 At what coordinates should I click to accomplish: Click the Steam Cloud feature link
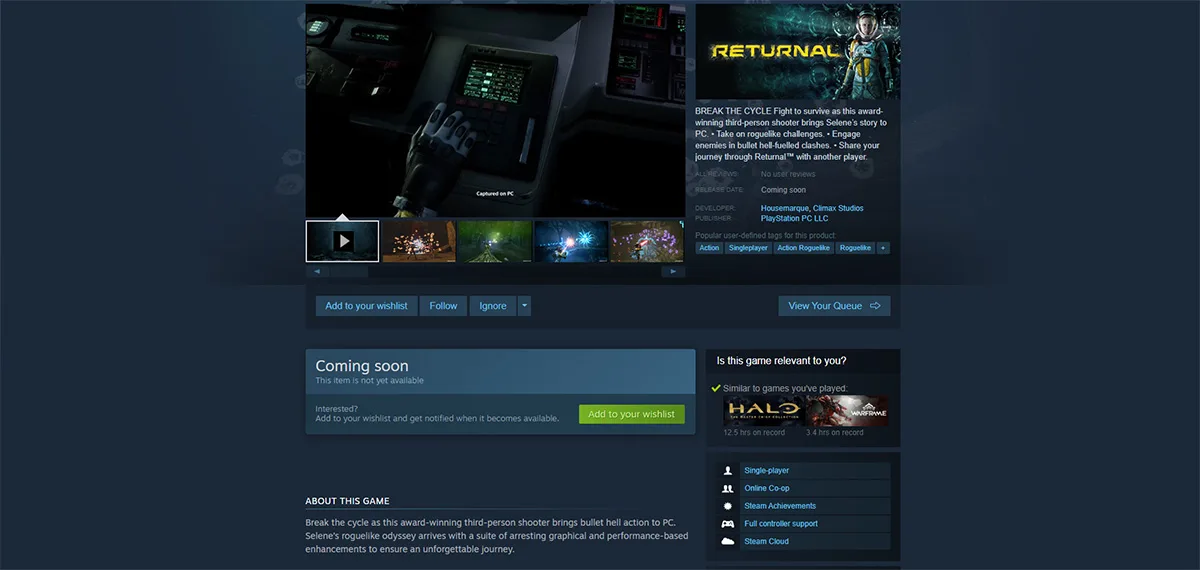pos(766,541)
